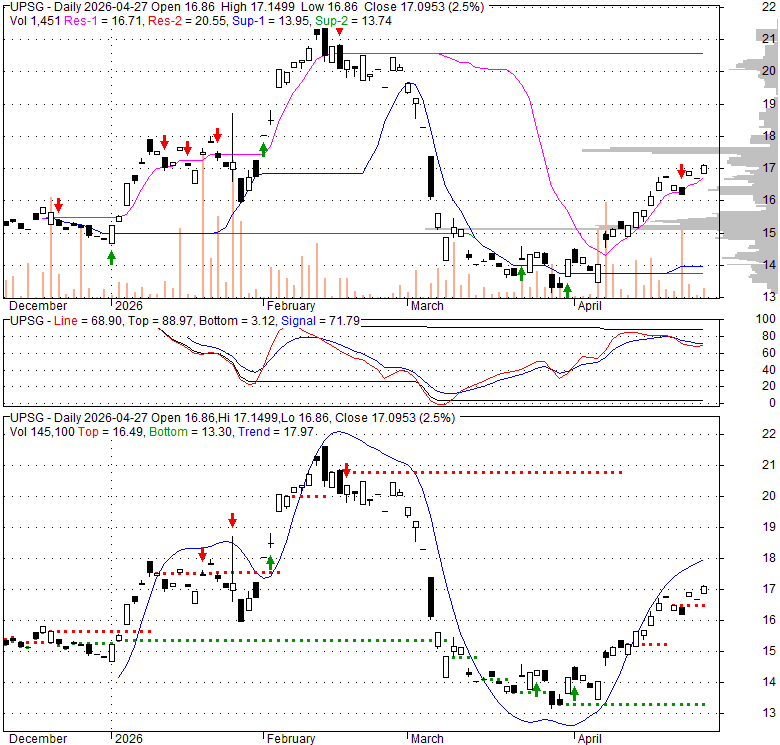Image resolution: width=780 pixels, height=745 pixels.
Task: Click the green up arrow near 2026 start, top chart
Action: (111, 257)
